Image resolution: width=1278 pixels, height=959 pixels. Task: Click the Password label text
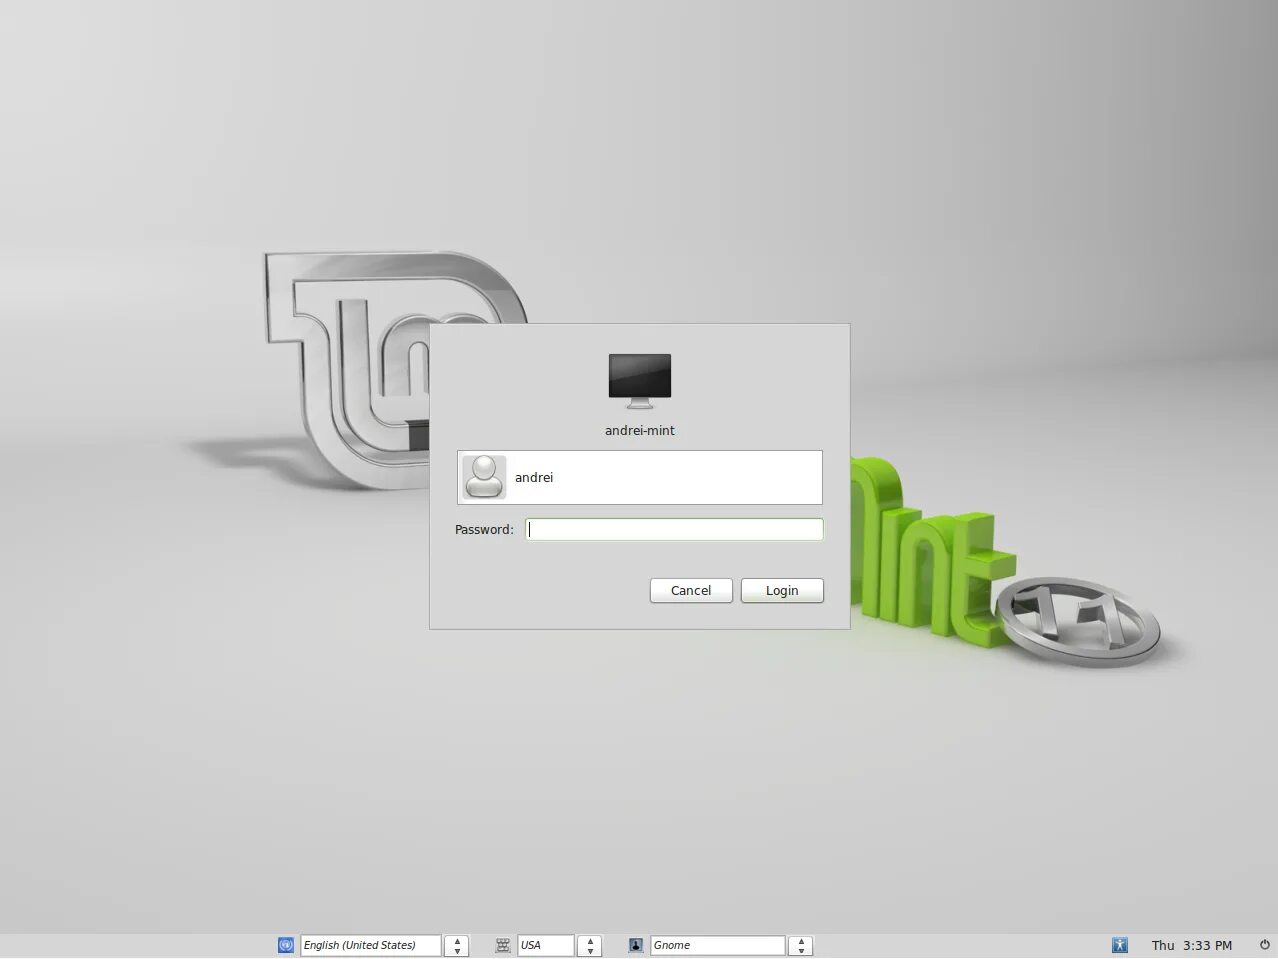click(x=483, y=529)
